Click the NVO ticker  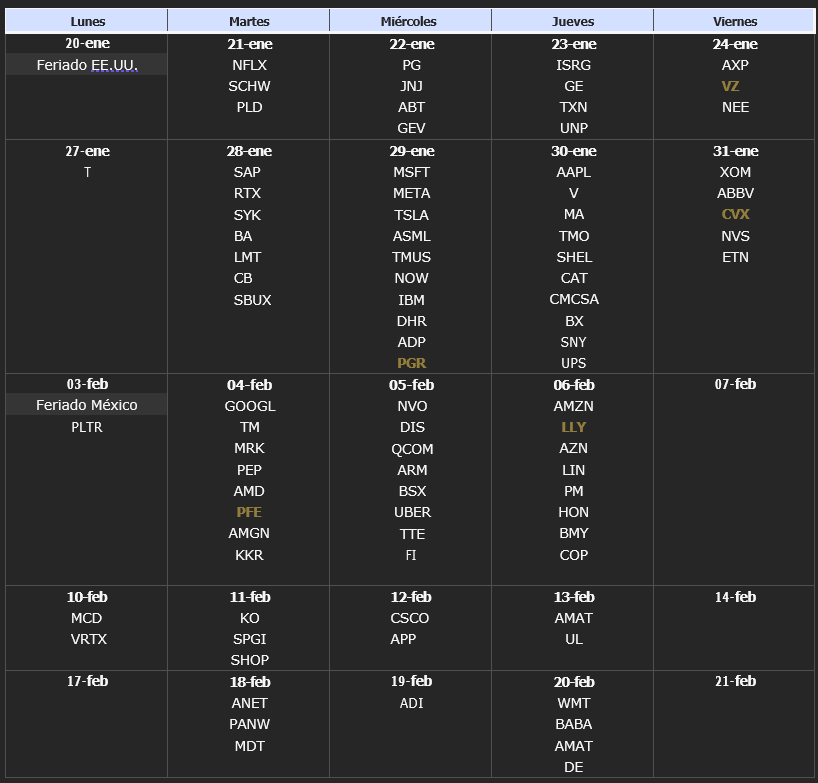point(412,406)
